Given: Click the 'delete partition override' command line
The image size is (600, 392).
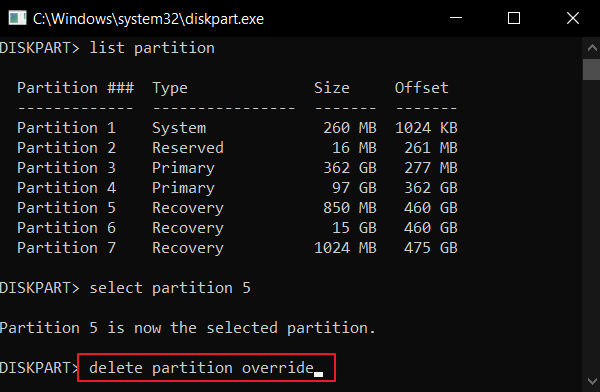Looking at the screenshot, I should coord(202,368).
